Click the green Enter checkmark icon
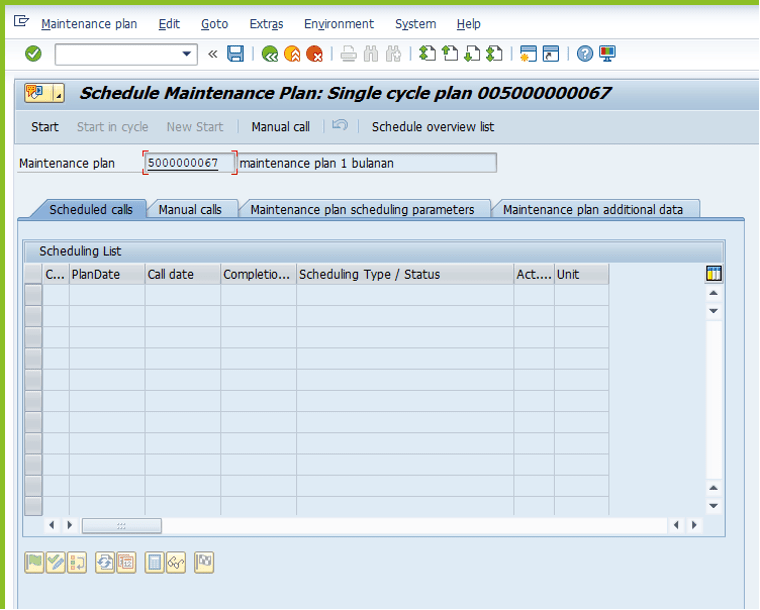Image resolution: width=760 pixels, height=610 pixels. click(x=33, y=54)
